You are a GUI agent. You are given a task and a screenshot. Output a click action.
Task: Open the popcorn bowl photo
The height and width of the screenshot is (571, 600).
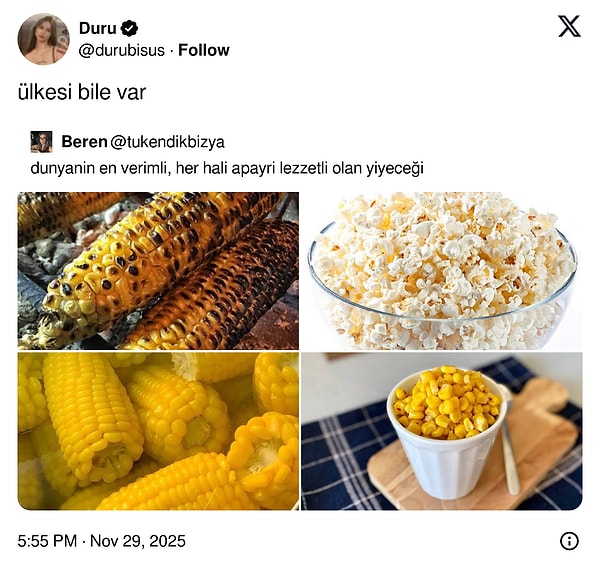tap(442, 271)
